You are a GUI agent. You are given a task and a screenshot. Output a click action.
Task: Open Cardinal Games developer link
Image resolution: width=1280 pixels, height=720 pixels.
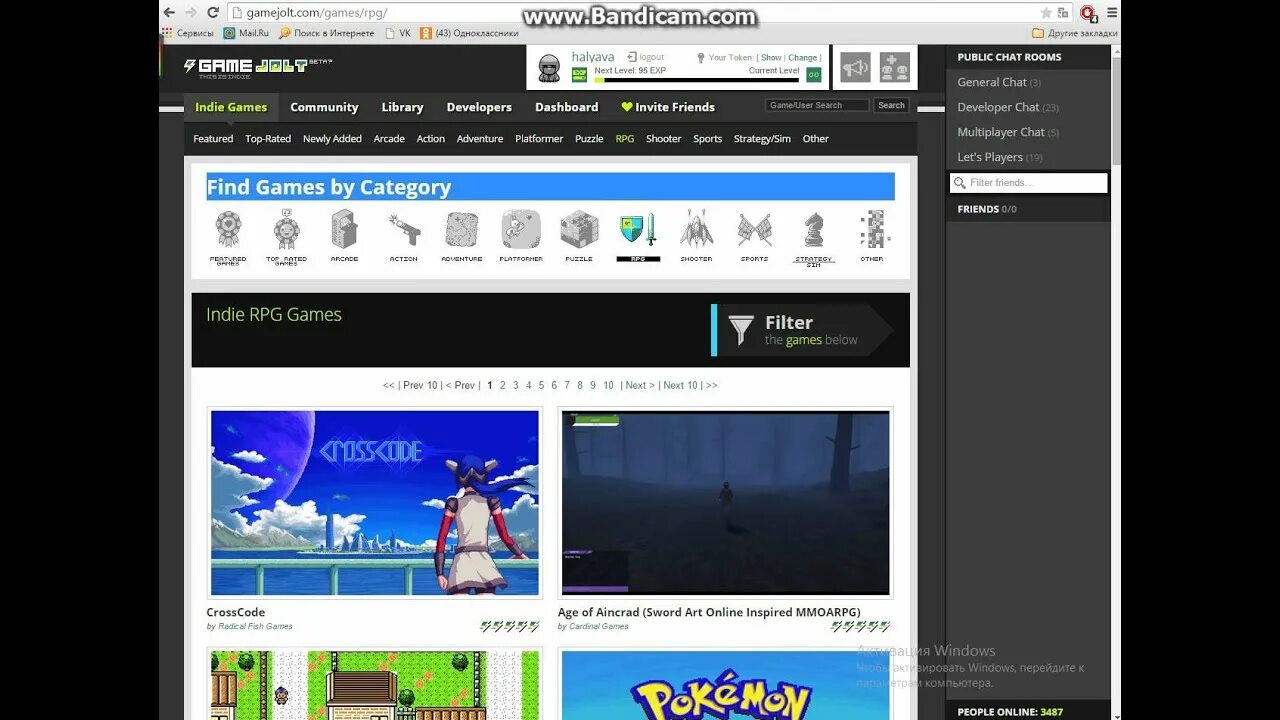pyautogui.click(x=599, y=627)
